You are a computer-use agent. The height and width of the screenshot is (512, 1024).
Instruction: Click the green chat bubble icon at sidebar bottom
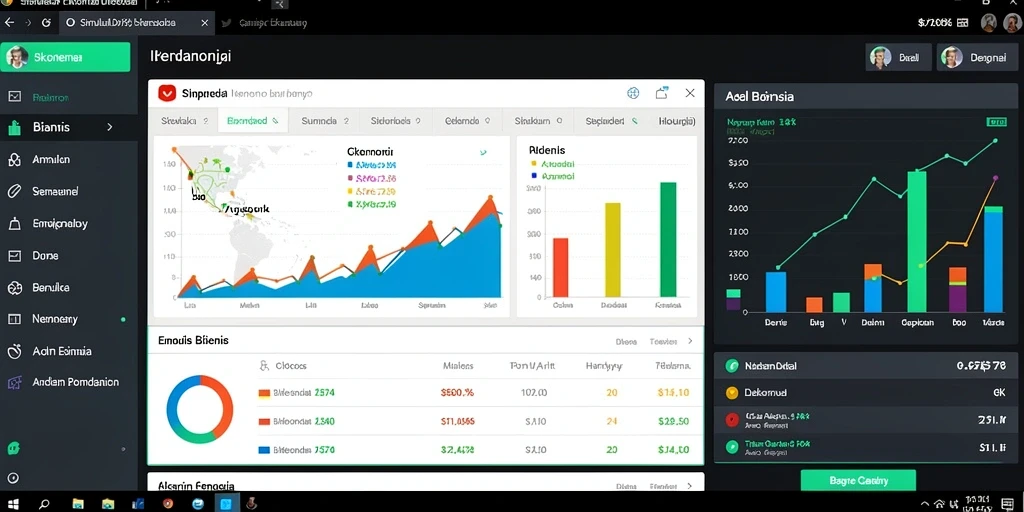pos(14,449)
